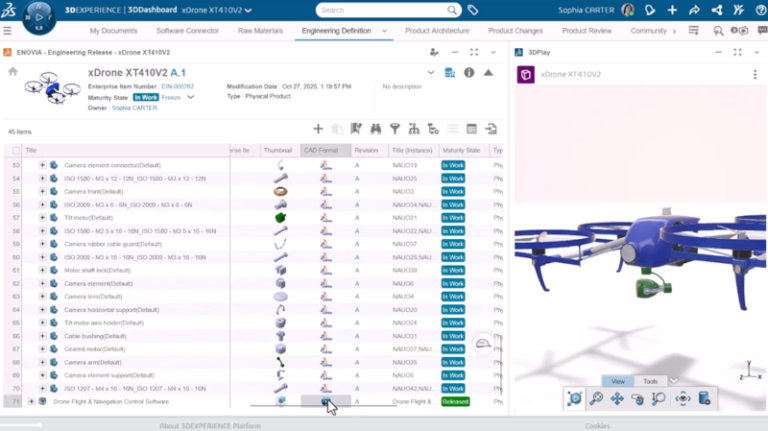Viewport: 768px width, 431px height.
Task: Switch to the Product Changes tab
Action: [515, 31]
